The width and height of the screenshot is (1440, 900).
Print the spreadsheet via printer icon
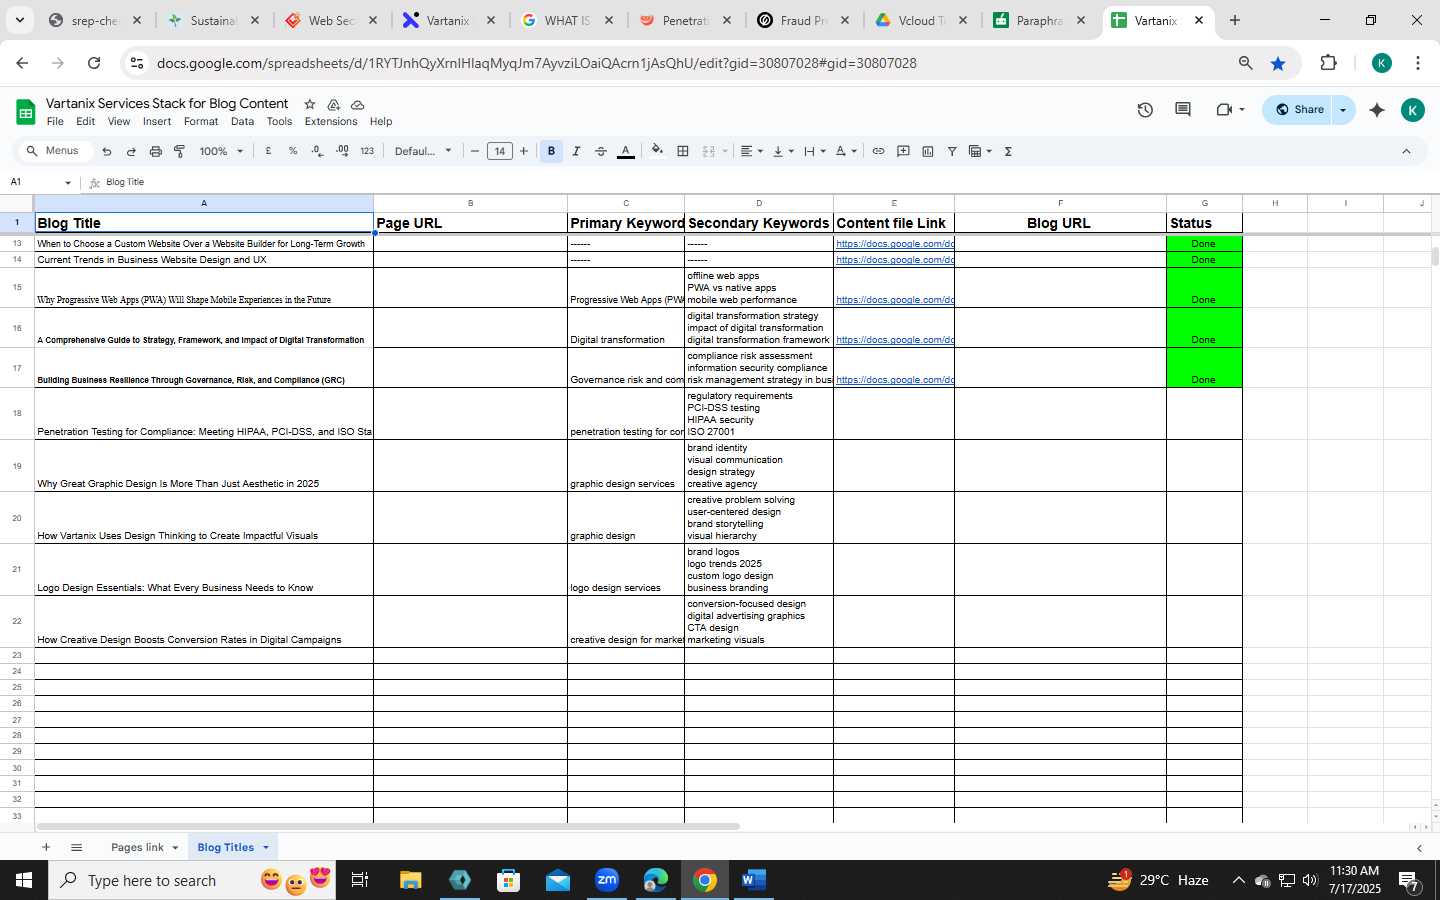point(155,152)
